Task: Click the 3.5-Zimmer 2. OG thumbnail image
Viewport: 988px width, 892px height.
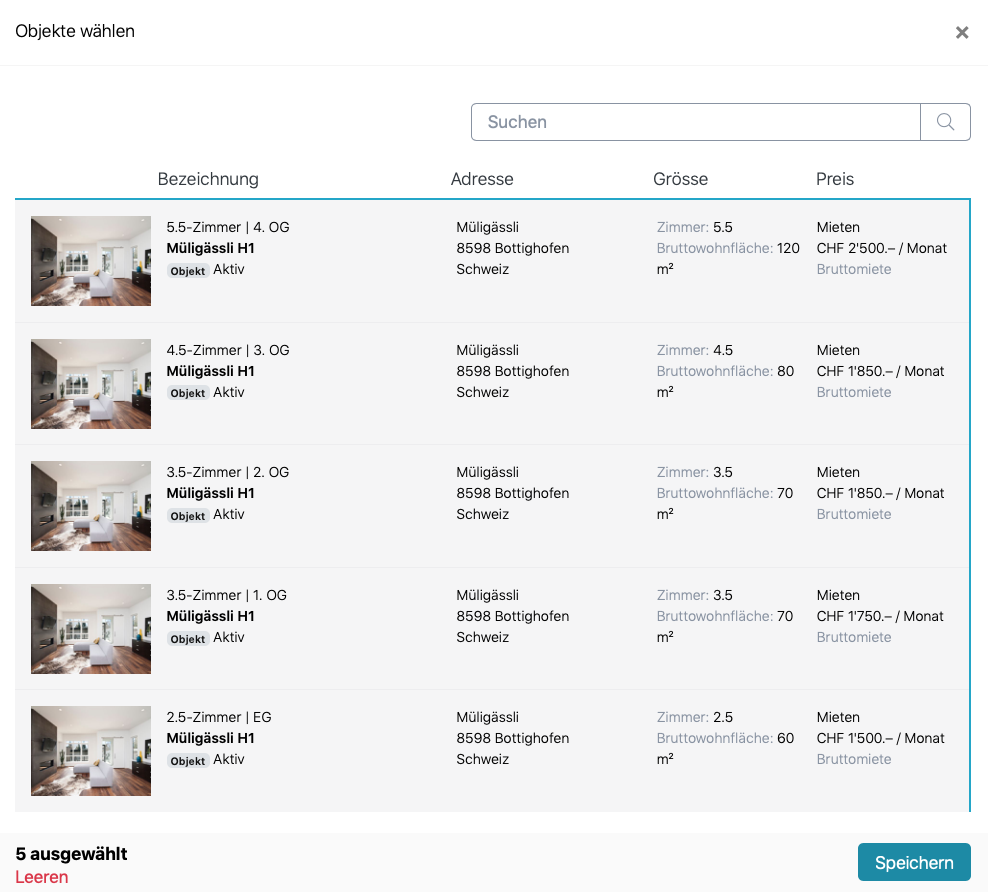Action: tap(91, 506)
